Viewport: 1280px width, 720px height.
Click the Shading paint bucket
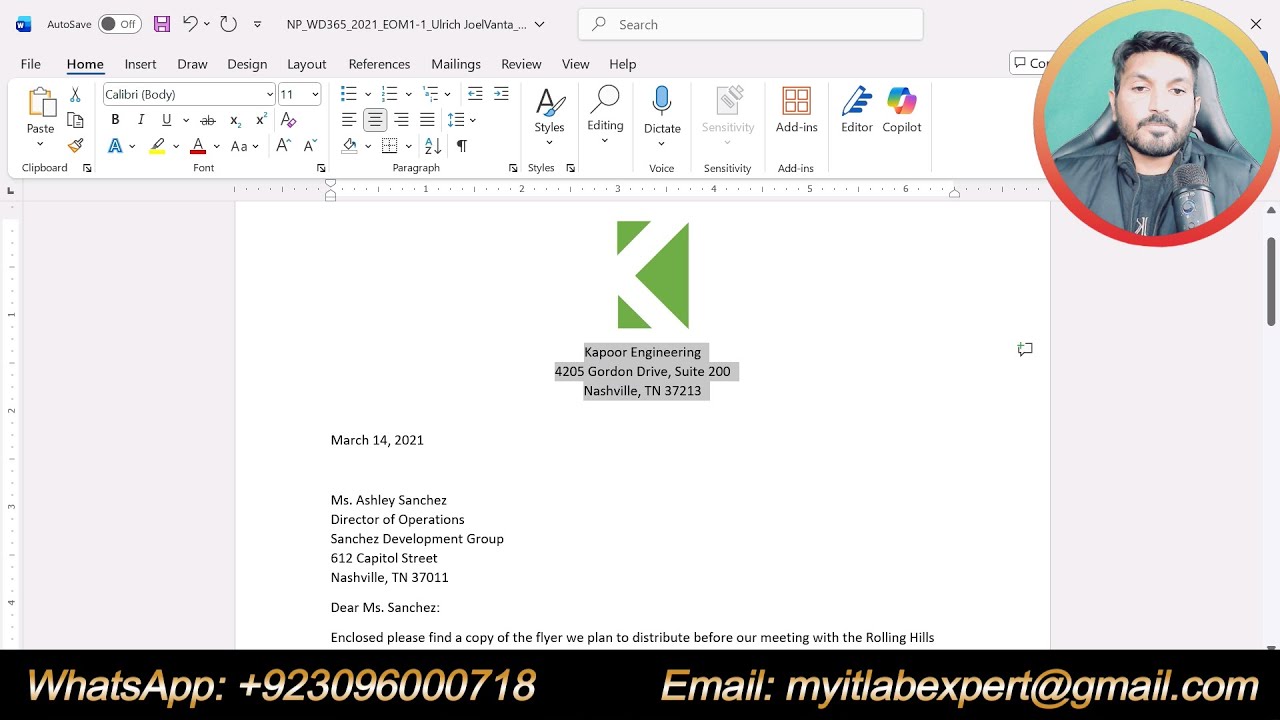[x=349, y=146]
